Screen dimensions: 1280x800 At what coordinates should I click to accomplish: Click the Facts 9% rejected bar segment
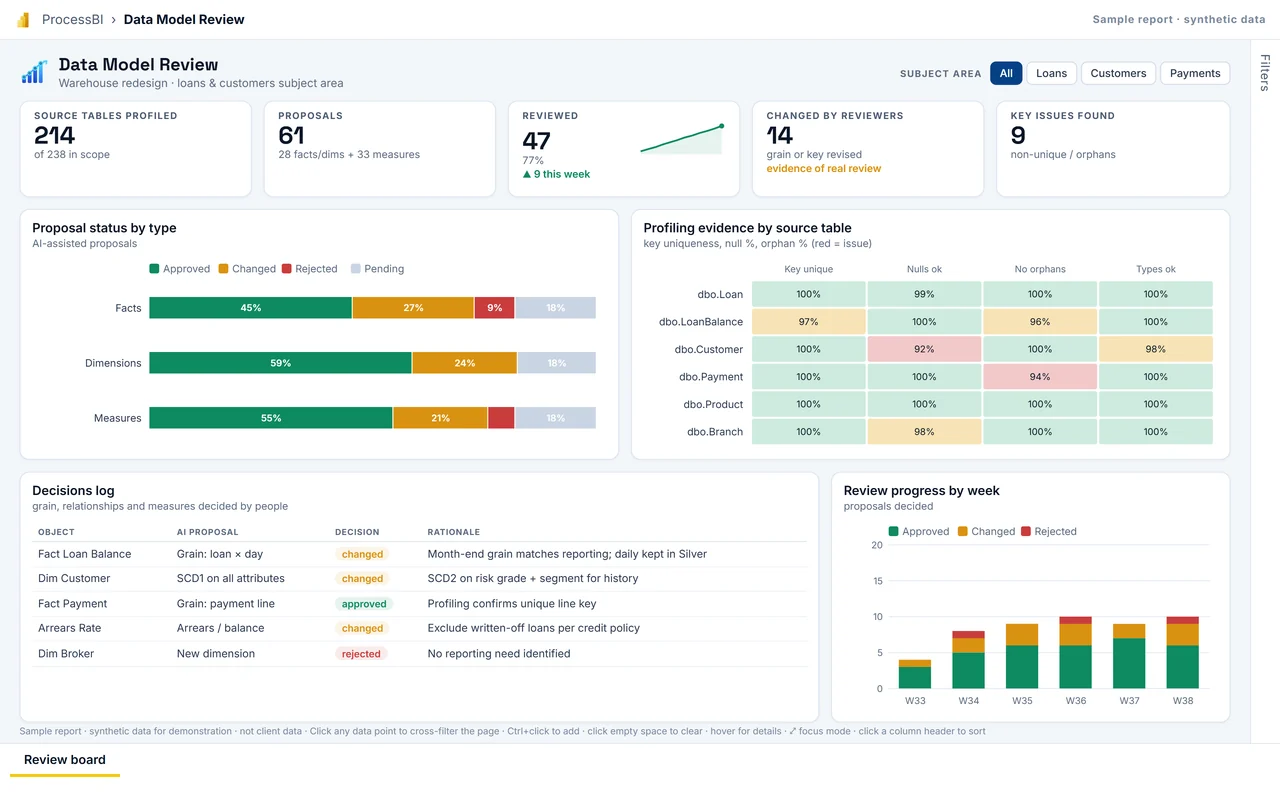pyautogui.click(x=494, y=308)
